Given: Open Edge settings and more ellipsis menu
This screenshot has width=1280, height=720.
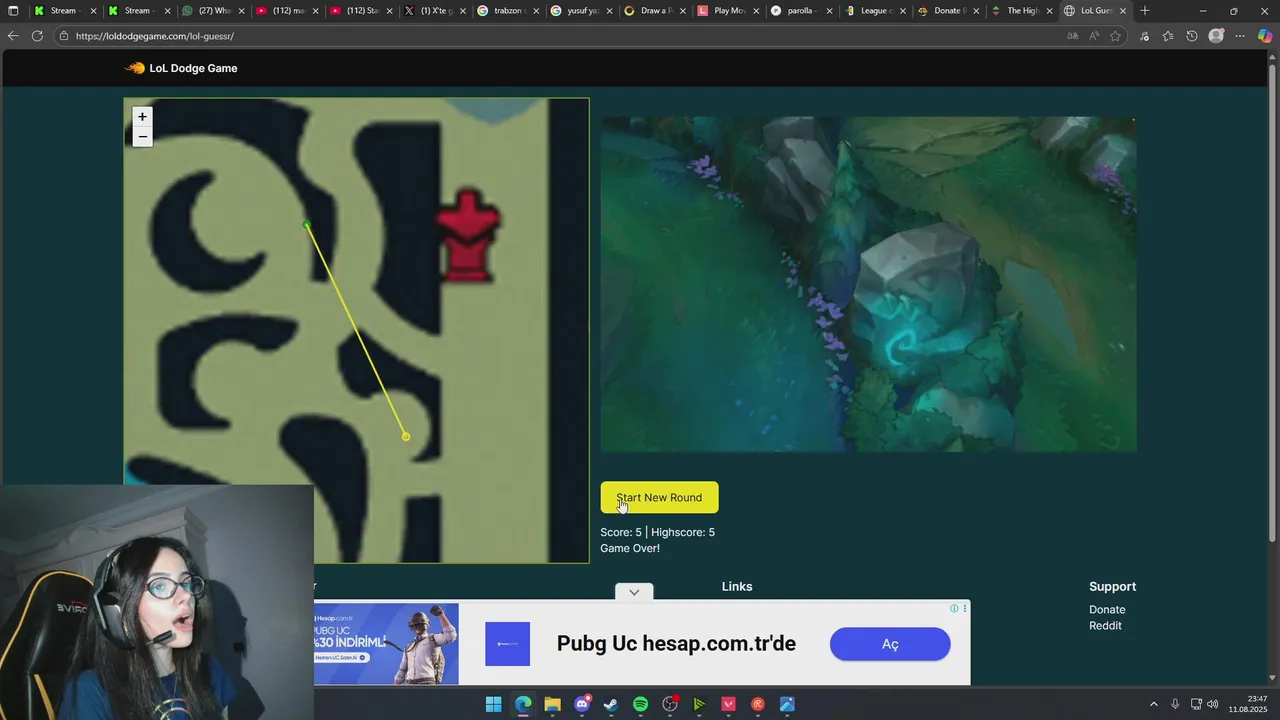Looking at the screenshot, I should pyautogui.click(x=1240, y=36).
